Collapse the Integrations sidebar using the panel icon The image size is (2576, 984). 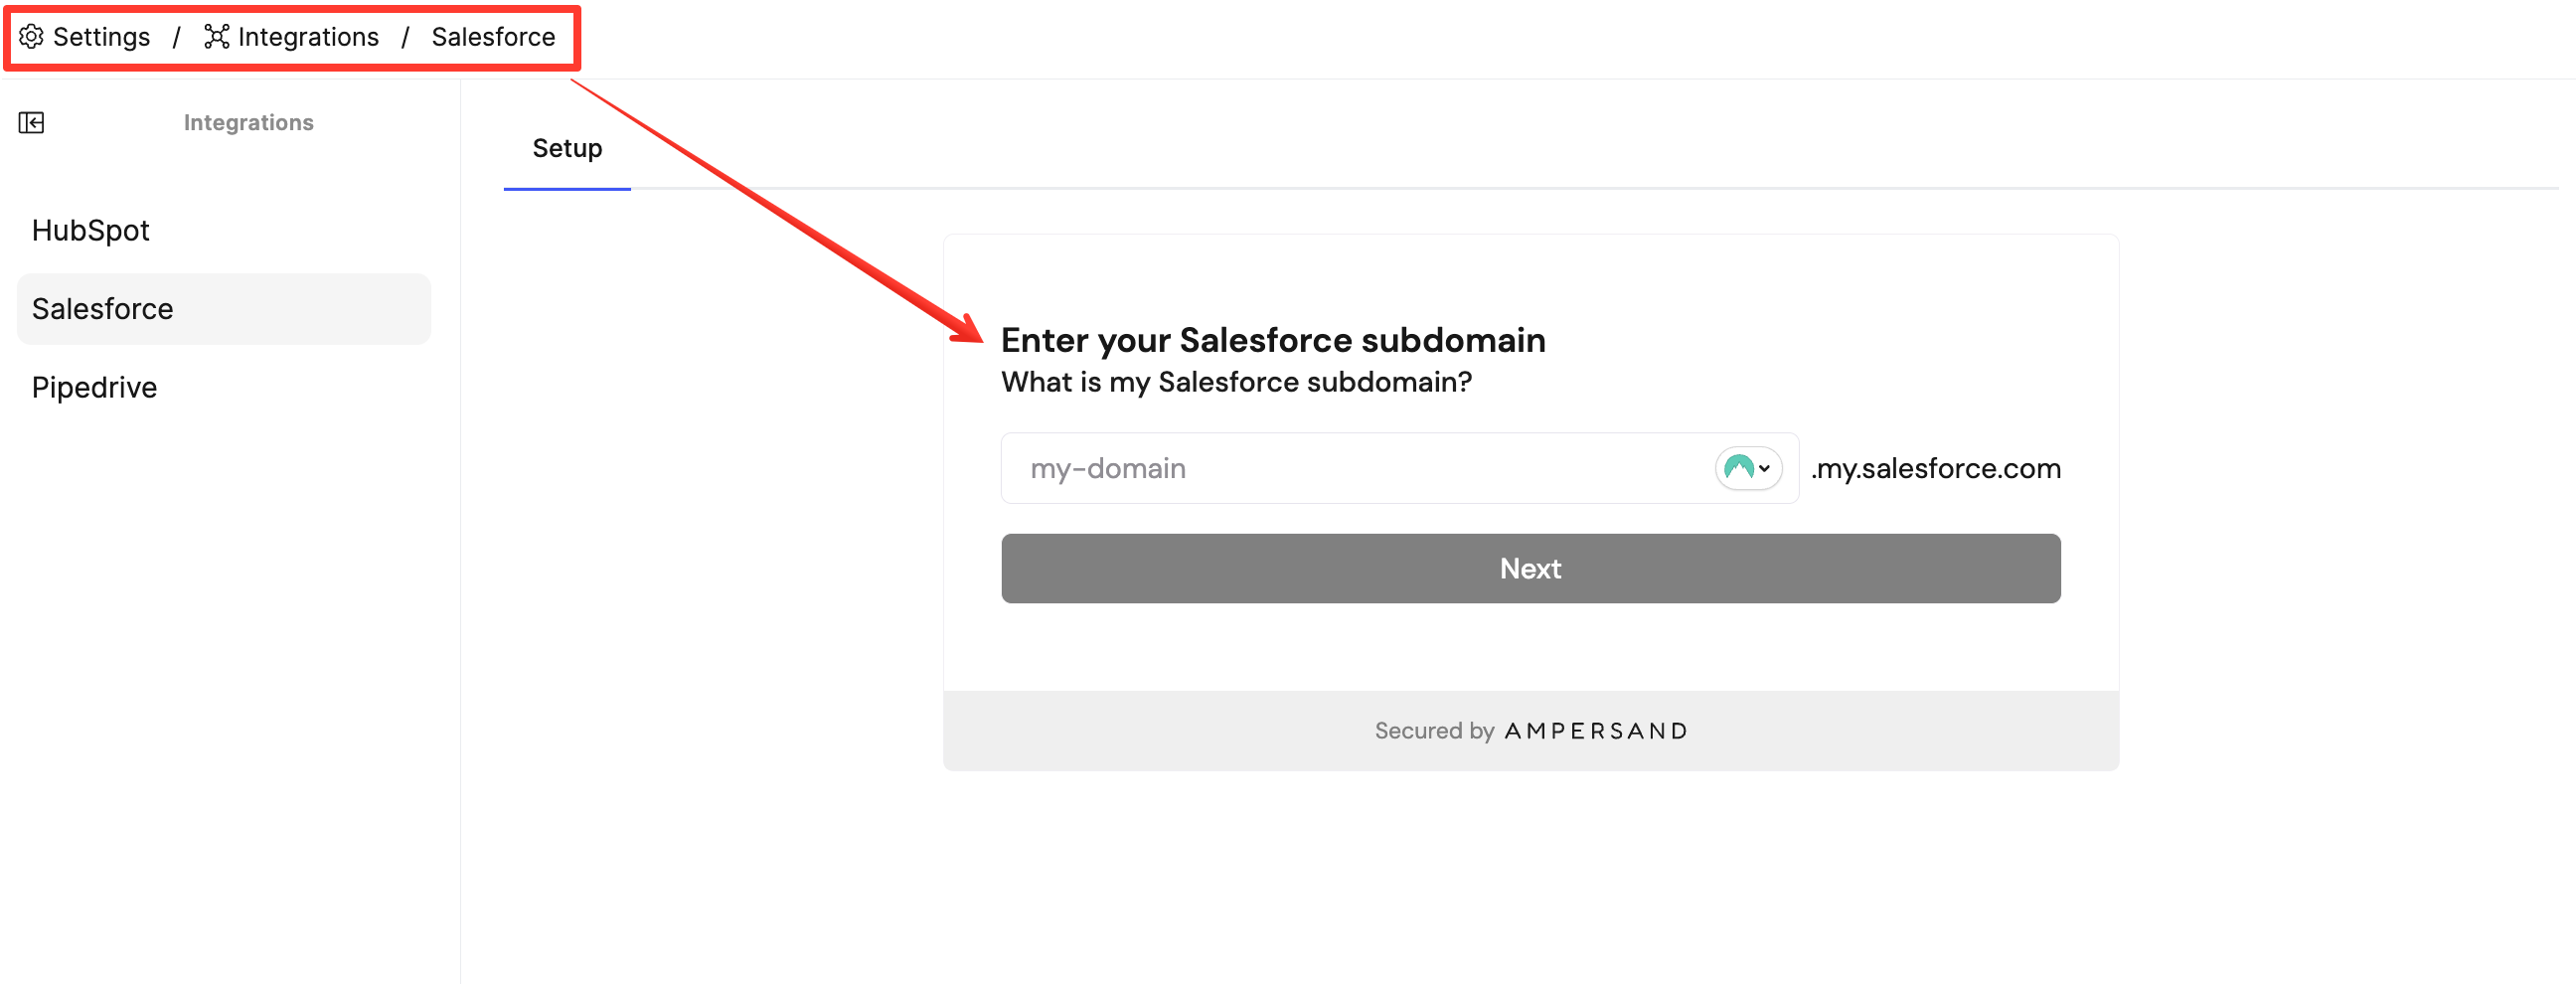31,122
